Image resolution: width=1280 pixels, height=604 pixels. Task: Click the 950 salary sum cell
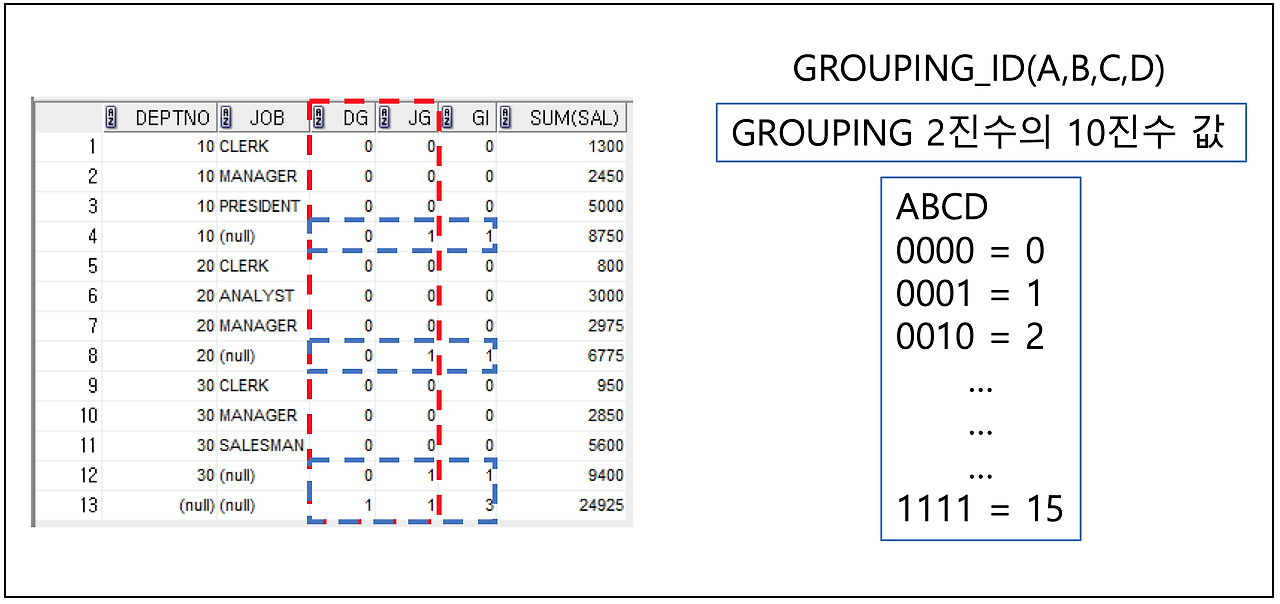(610, 386)
